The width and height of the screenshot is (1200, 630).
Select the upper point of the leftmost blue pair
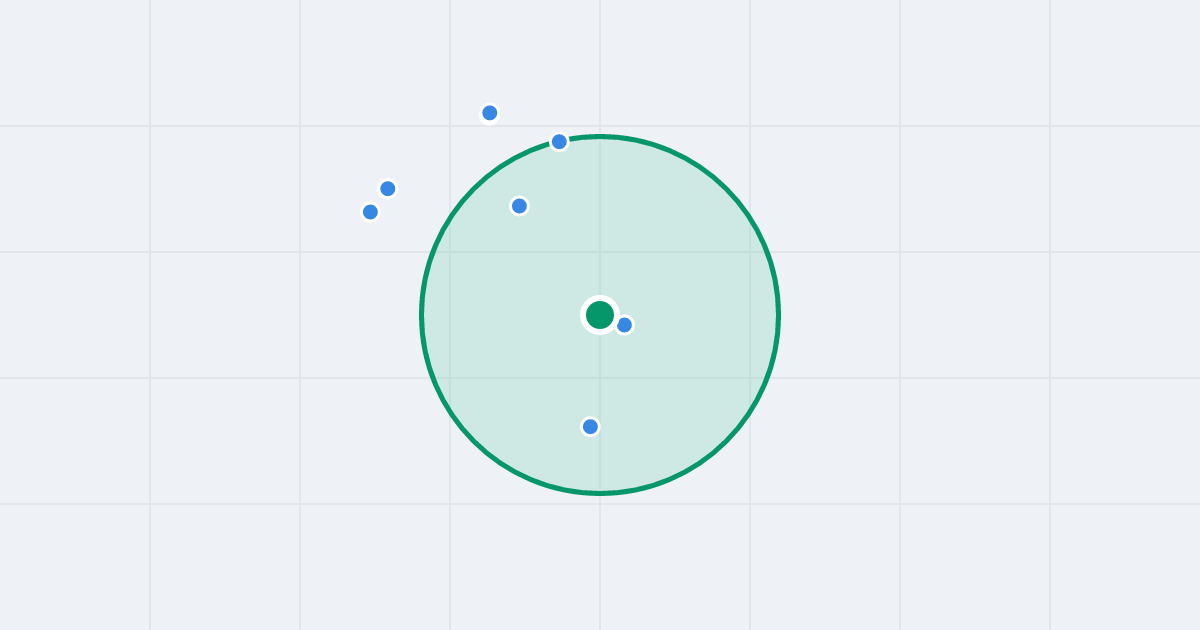tap(388, 189)
